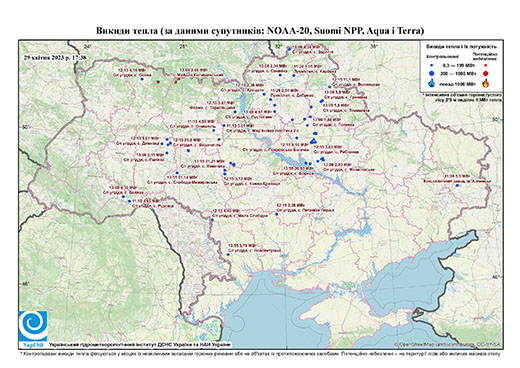
Task: Click the 24° longitude label on the top edge
Action: 87,46
